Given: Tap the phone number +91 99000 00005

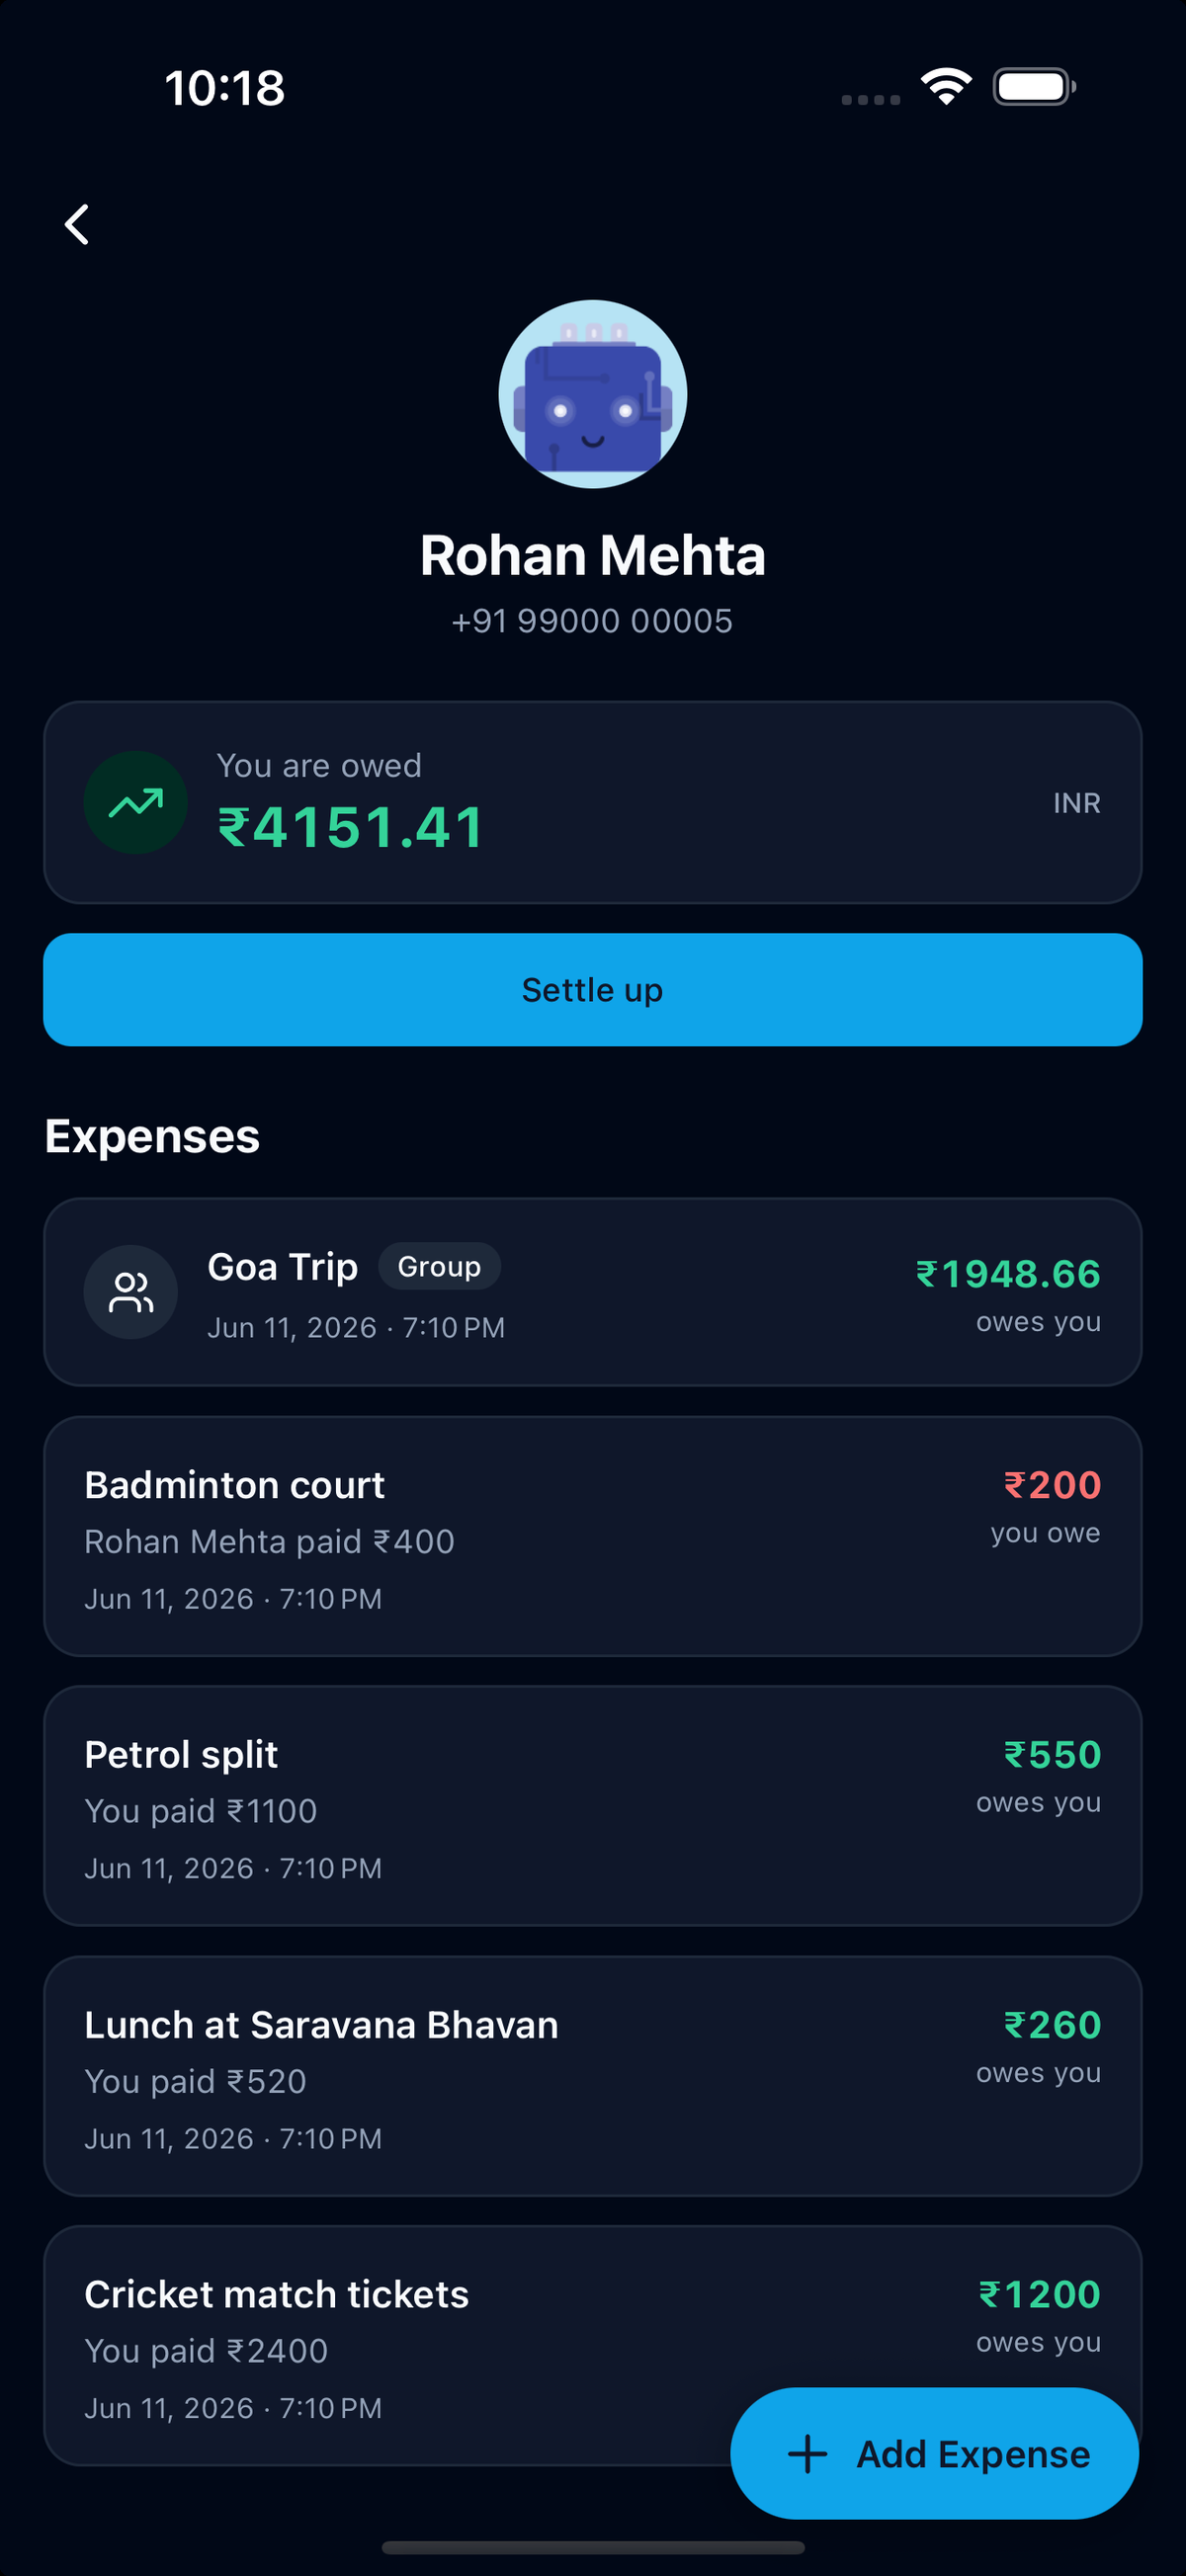Looking at the screenshot, I should (x=592, y=621).
